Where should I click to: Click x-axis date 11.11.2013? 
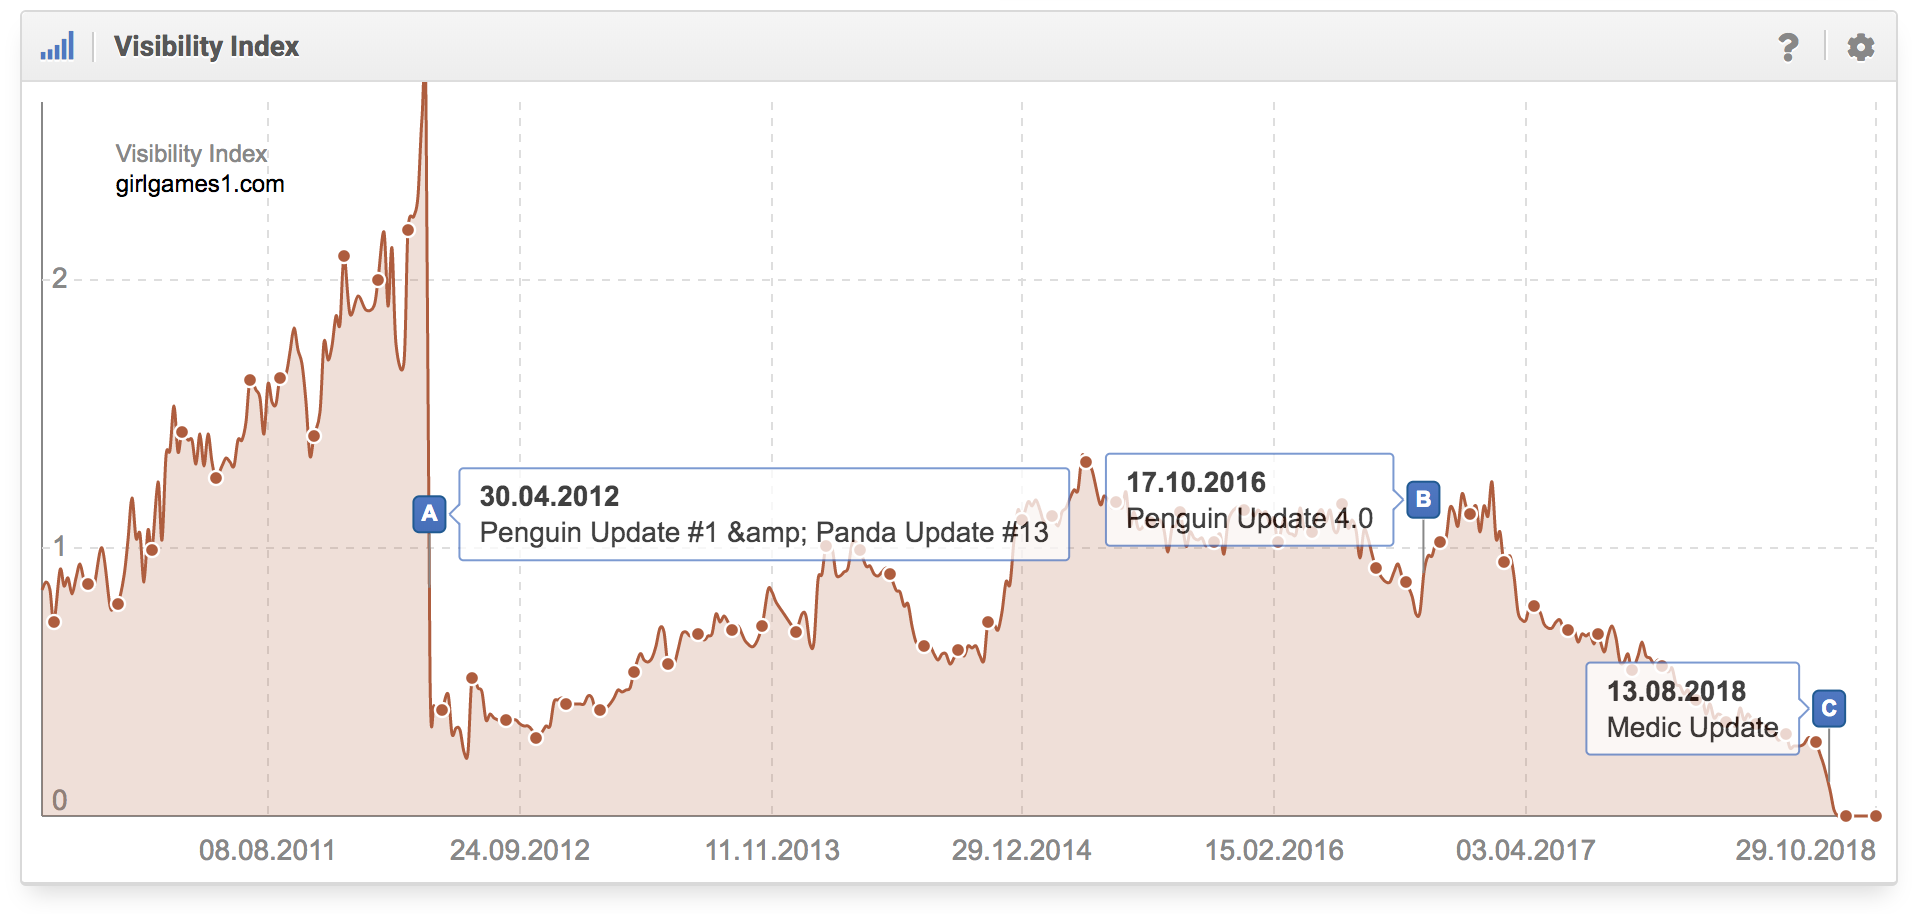pos(772,850)
